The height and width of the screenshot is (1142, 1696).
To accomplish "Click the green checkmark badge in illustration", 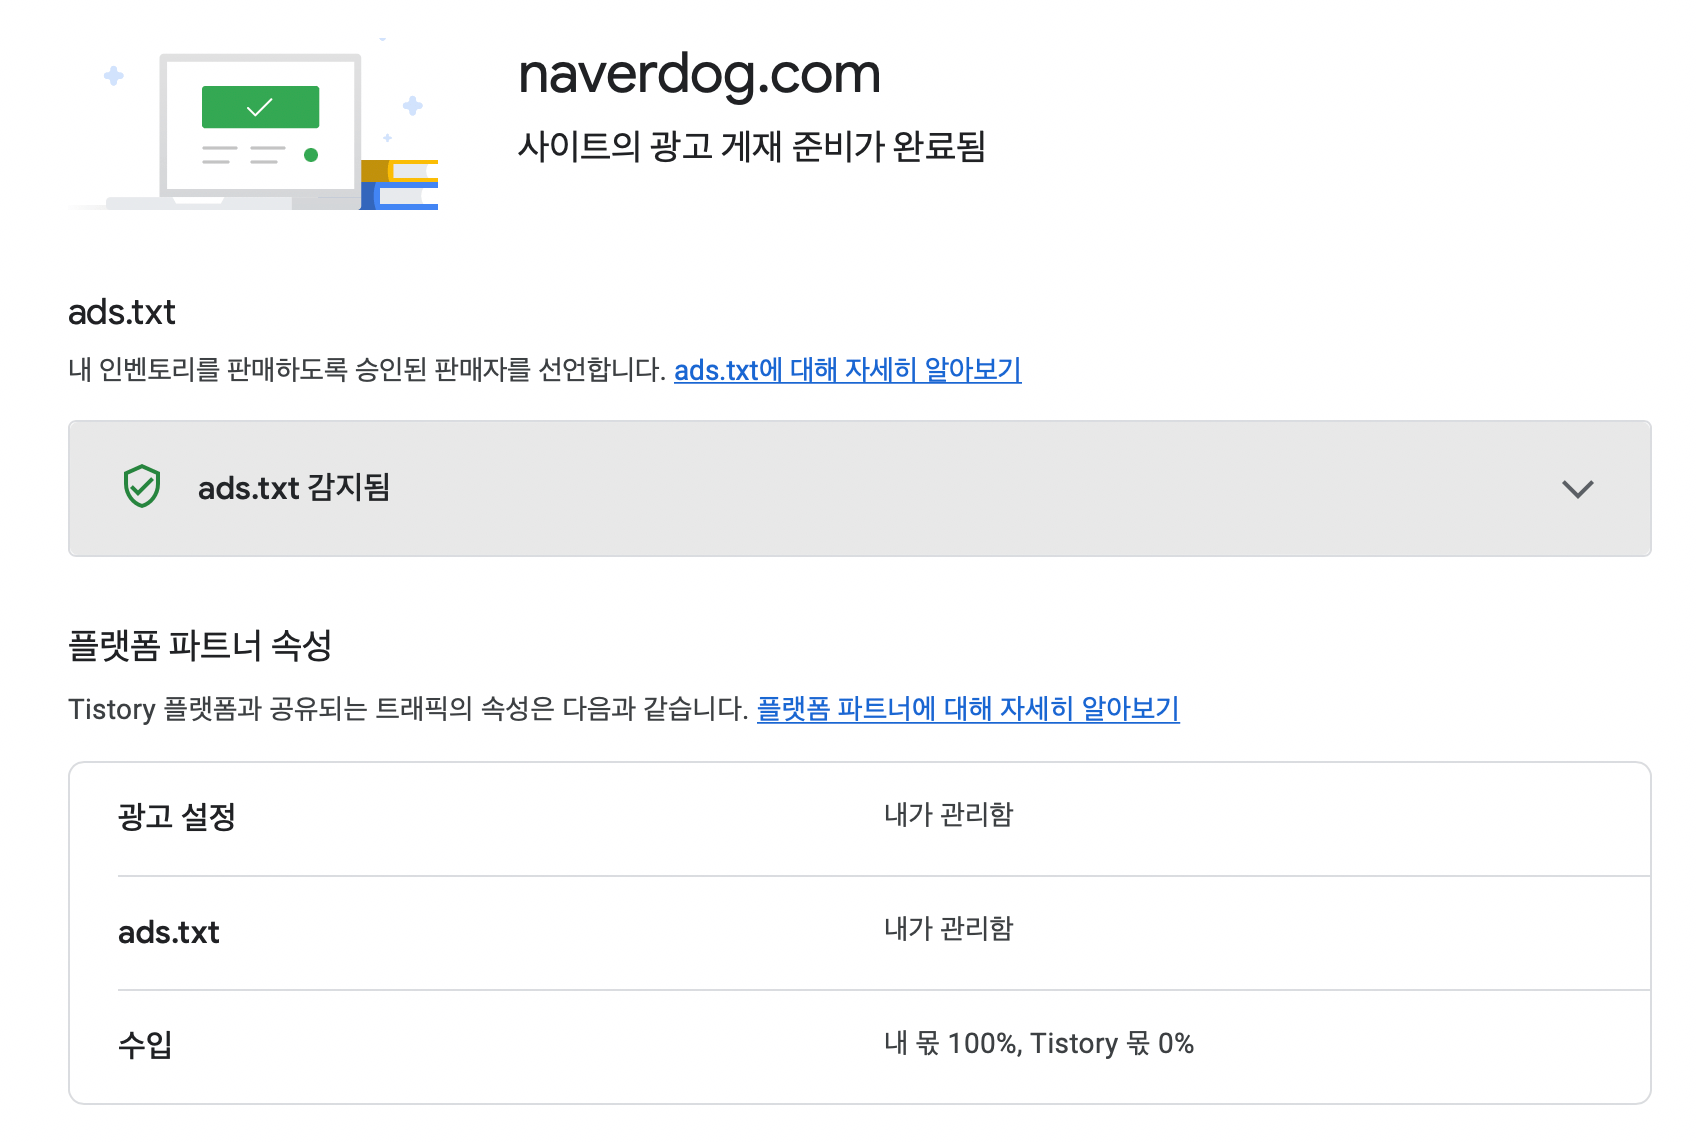I will [260, 107].
